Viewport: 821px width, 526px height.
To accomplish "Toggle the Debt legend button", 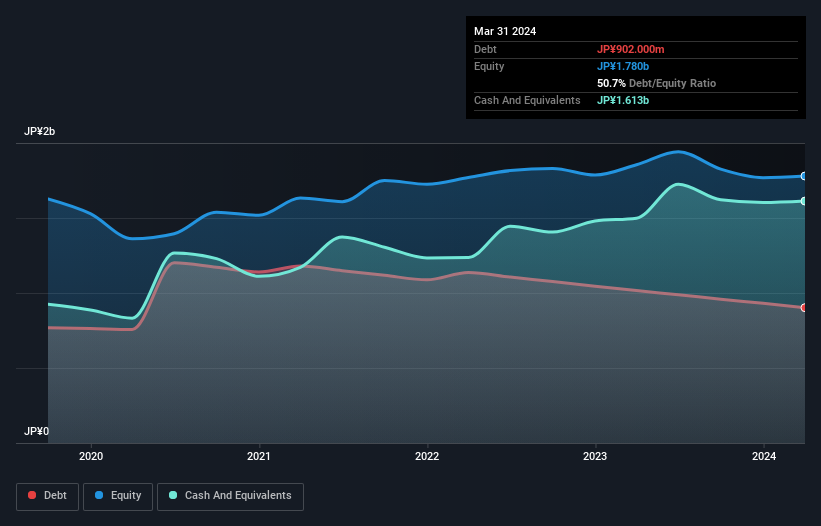I will (x=48, y=496).
